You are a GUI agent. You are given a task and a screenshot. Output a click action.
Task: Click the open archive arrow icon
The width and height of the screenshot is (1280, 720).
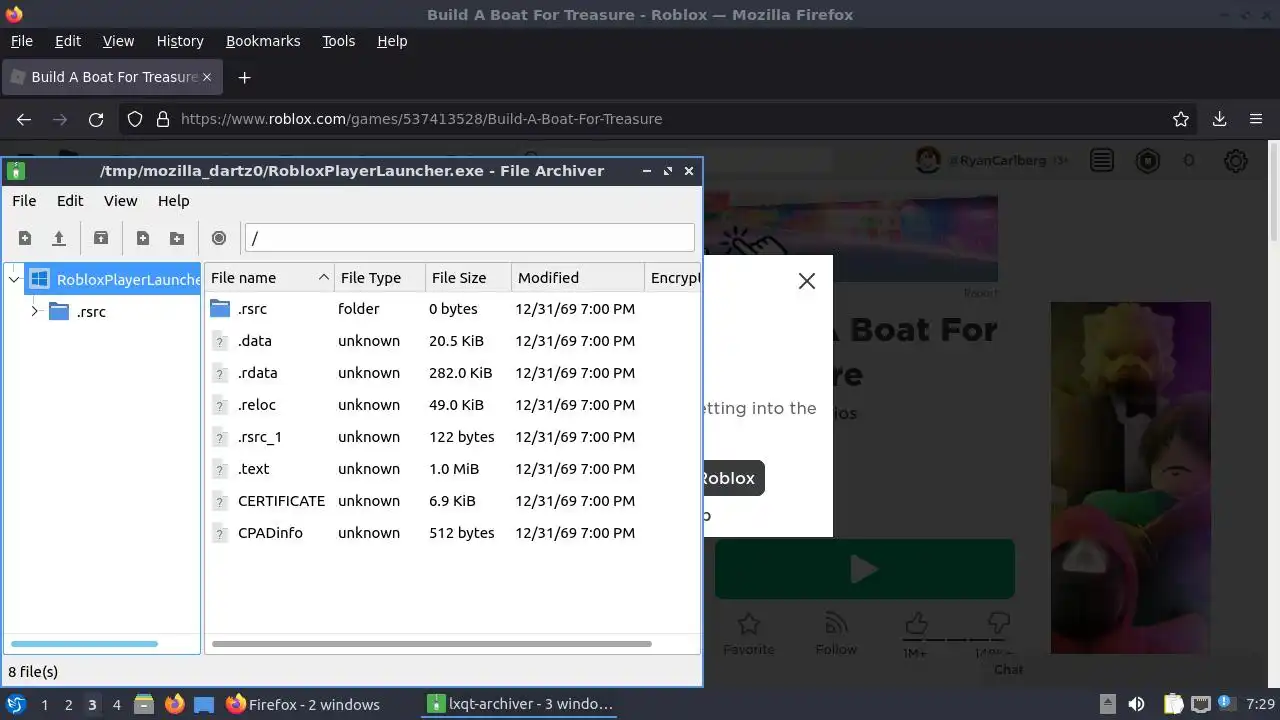pos(59,238)
